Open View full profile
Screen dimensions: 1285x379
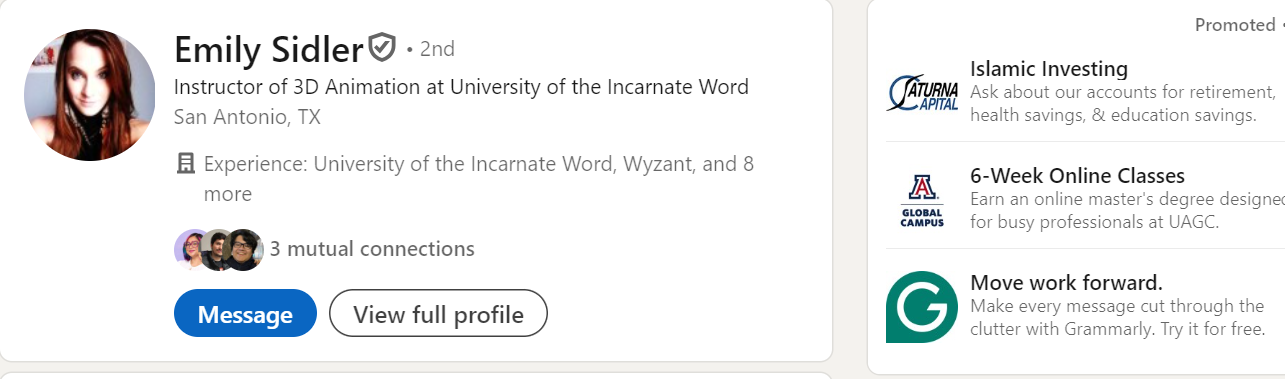tap(438, 314)
